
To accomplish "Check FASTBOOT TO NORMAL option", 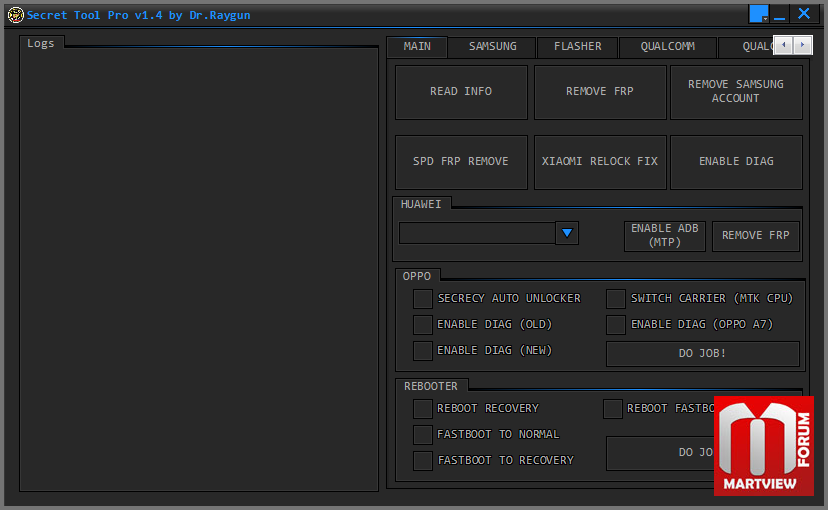I will 423,435.
